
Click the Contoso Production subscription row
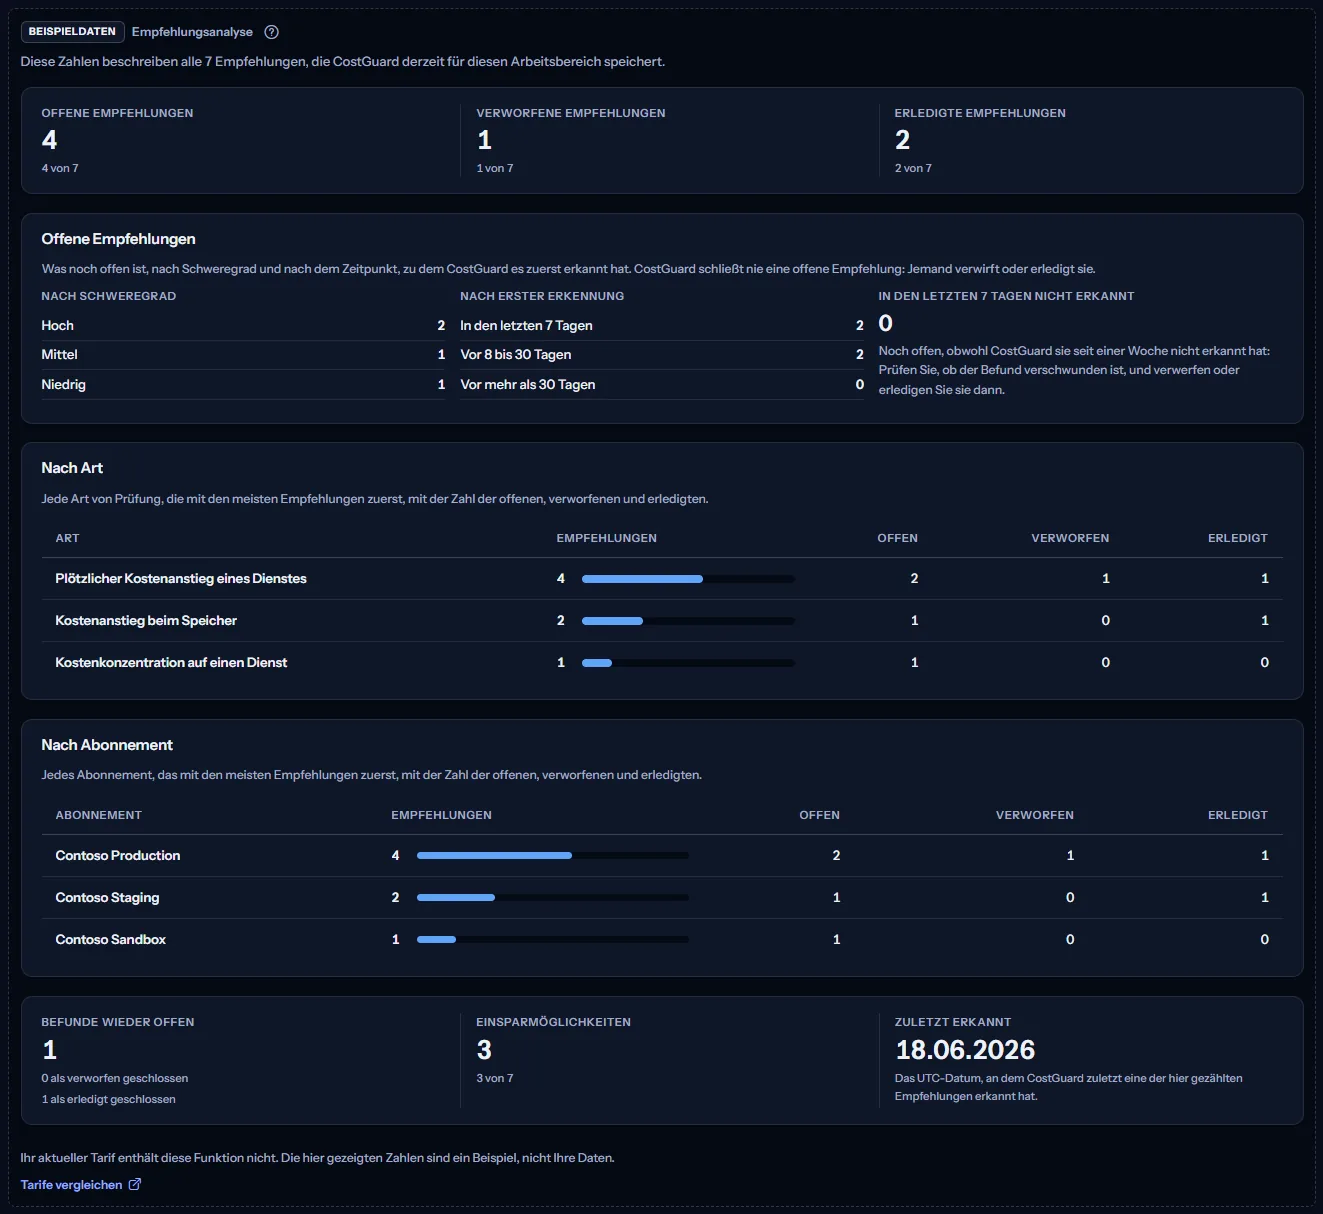(x=662, y=856)
